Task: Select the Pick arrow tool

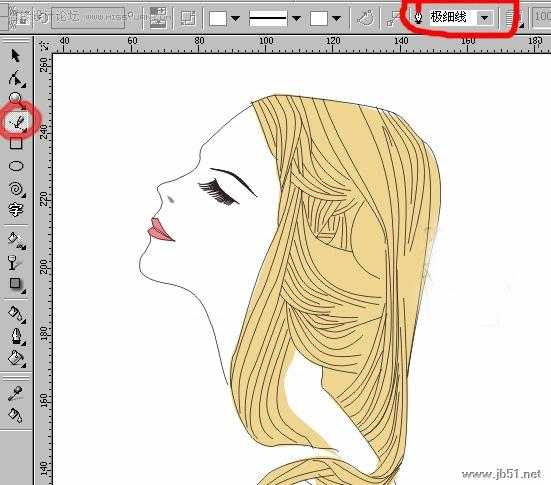Action: click(15, 56)
